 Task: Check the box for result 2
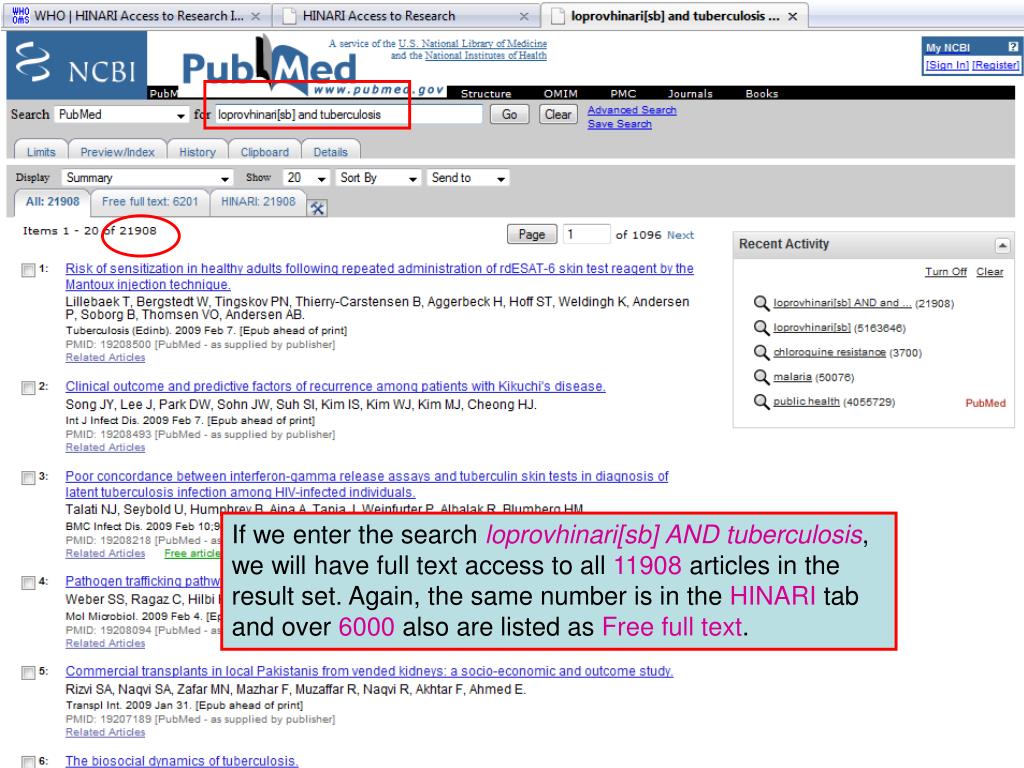coord(28,388)
